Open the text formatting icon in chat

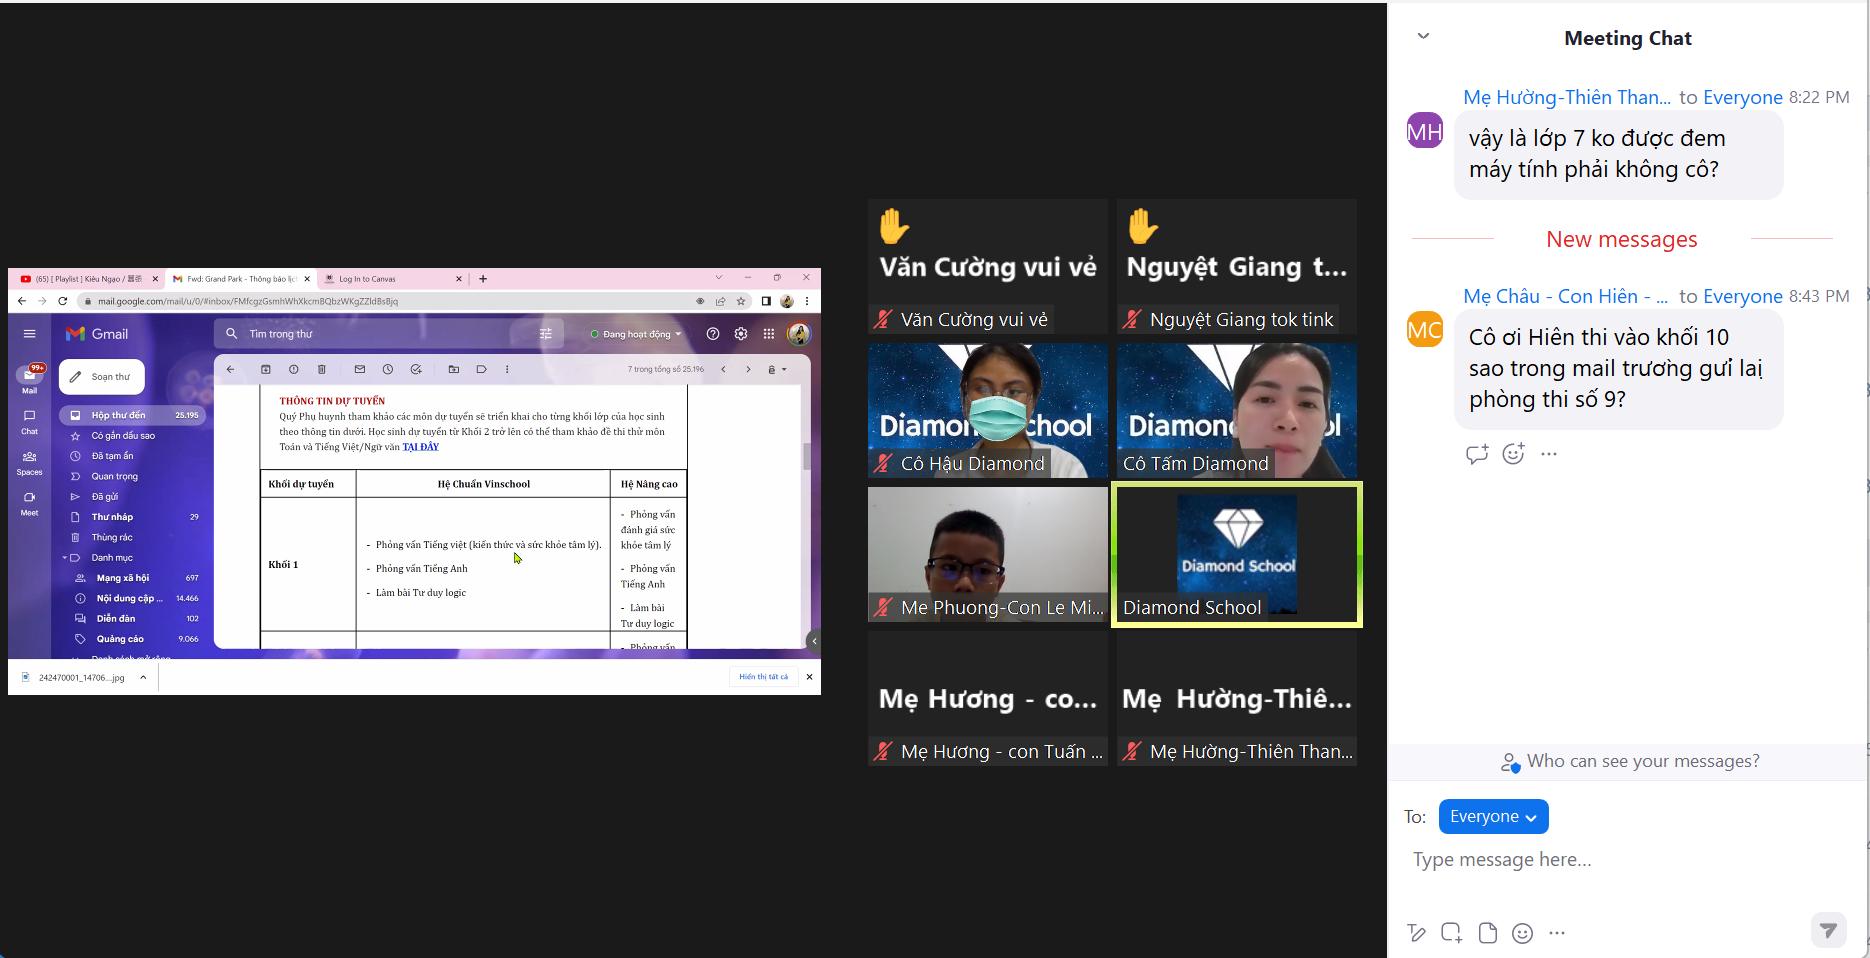pos(1416,933)
